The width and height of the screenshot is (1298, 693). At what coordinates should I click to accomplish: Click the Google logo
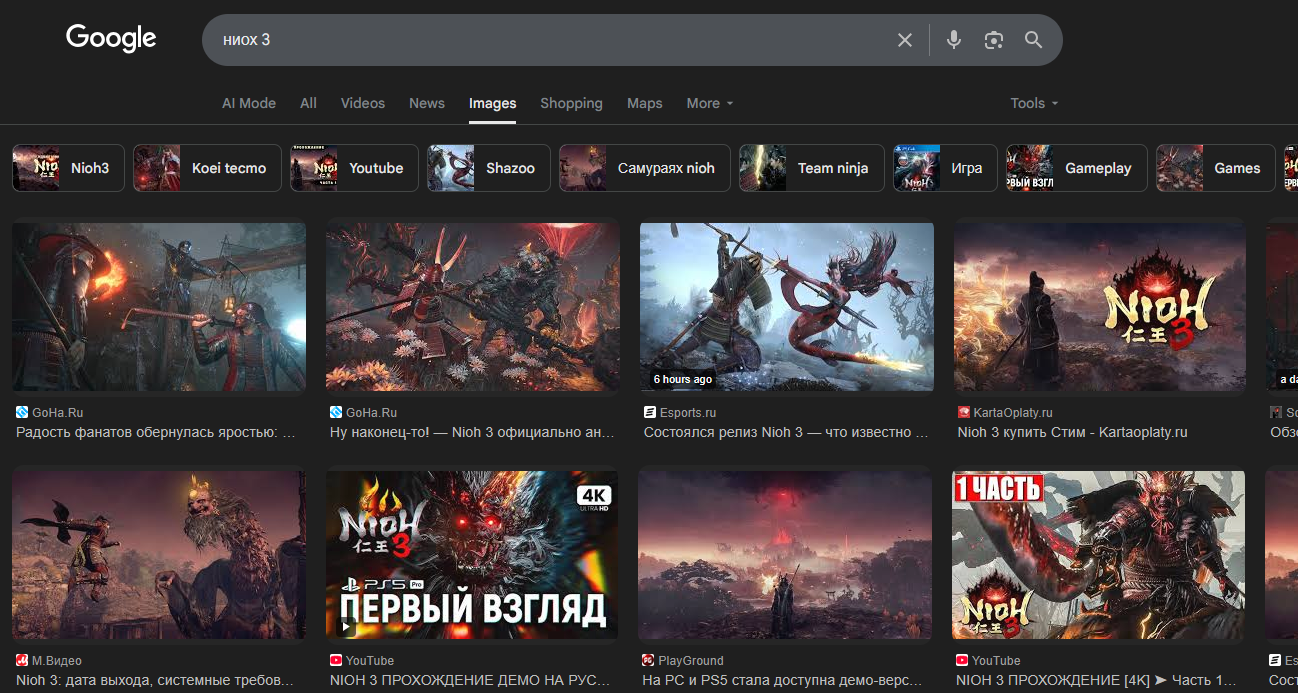coord(111,39)
